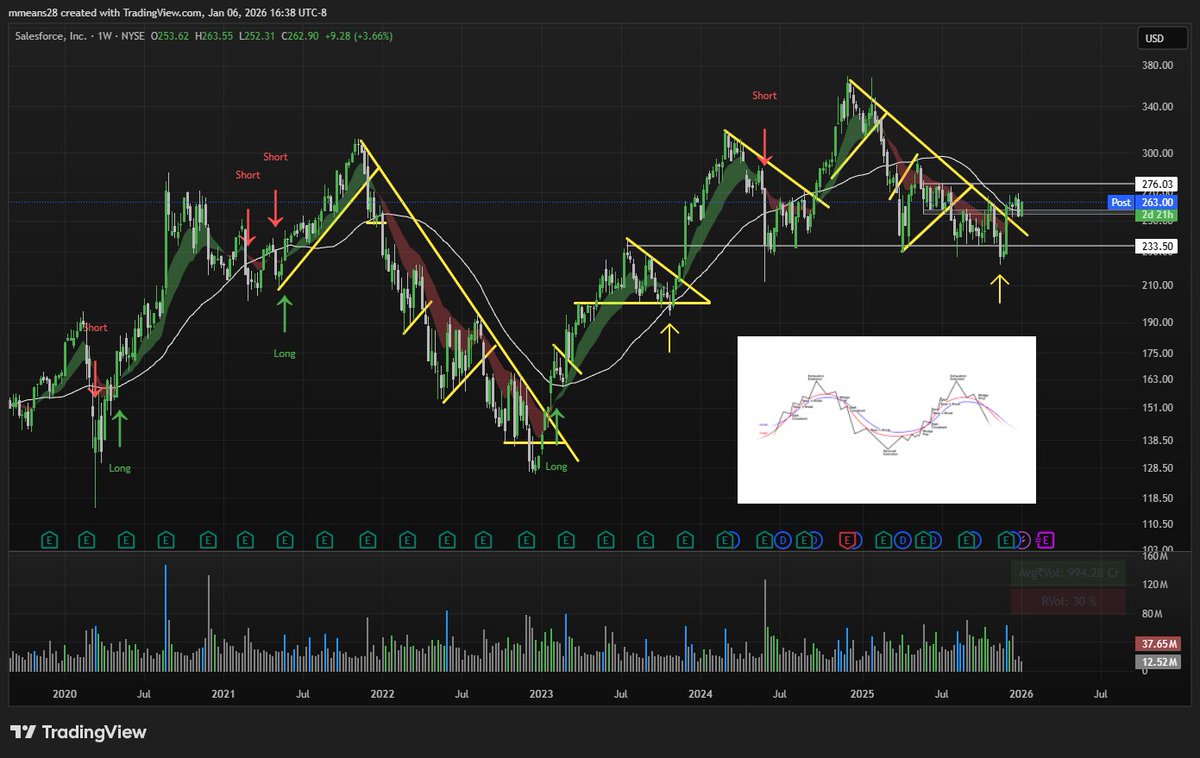Image resolution: width=1200 pixels, height=758 pixels.
Task: Click the leftmost green earnings E marker
Action: click(x=48, y=540)
